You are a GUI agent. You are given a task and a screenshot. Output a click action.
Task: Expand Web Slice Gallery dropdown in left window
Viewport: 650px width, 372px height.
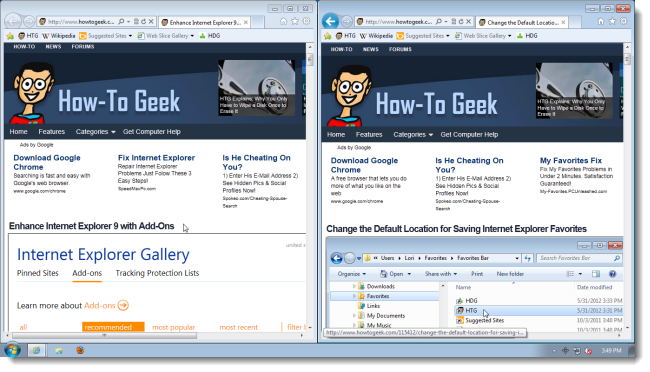[x=192, y=36]
